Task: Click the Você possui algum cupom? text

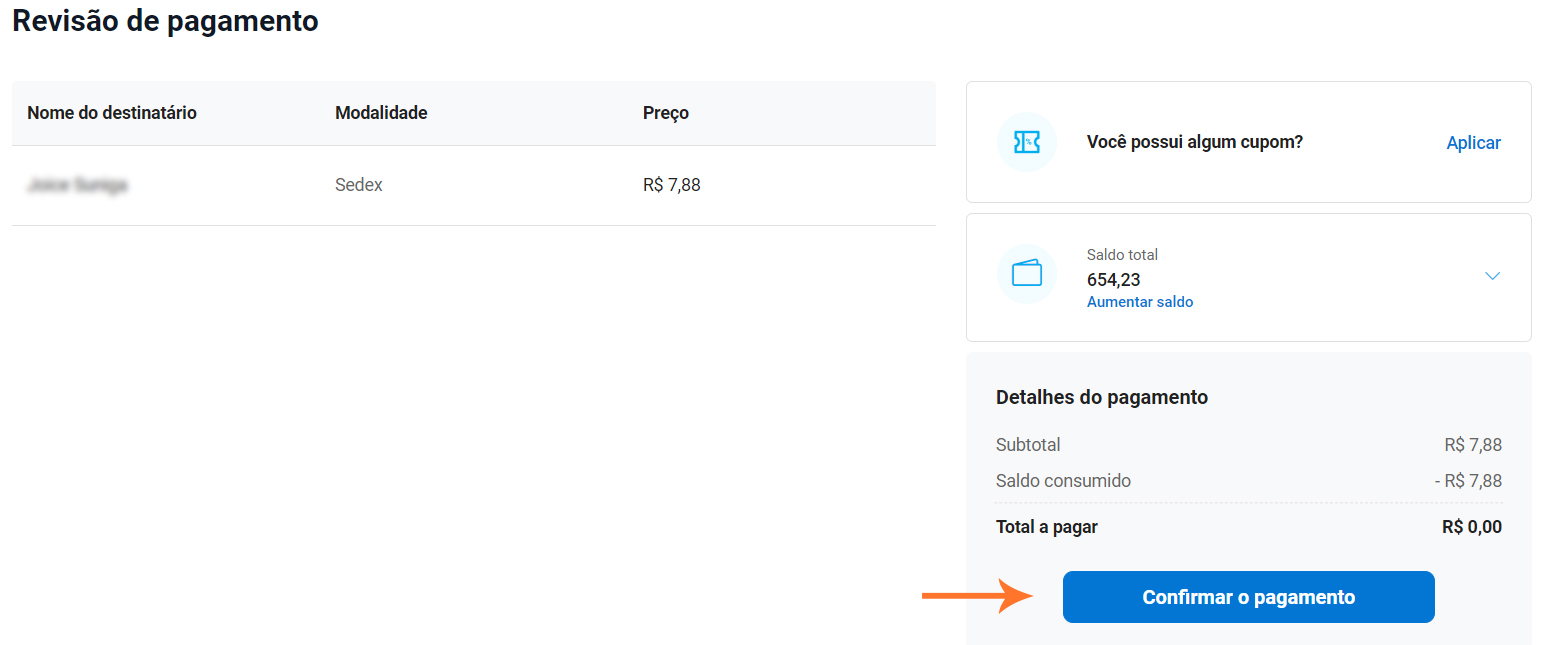Action: coord(1194,142)
